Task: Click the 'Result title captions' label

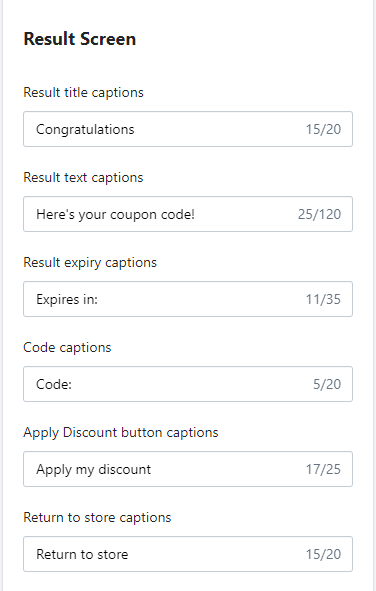Action: pos(83,93)
